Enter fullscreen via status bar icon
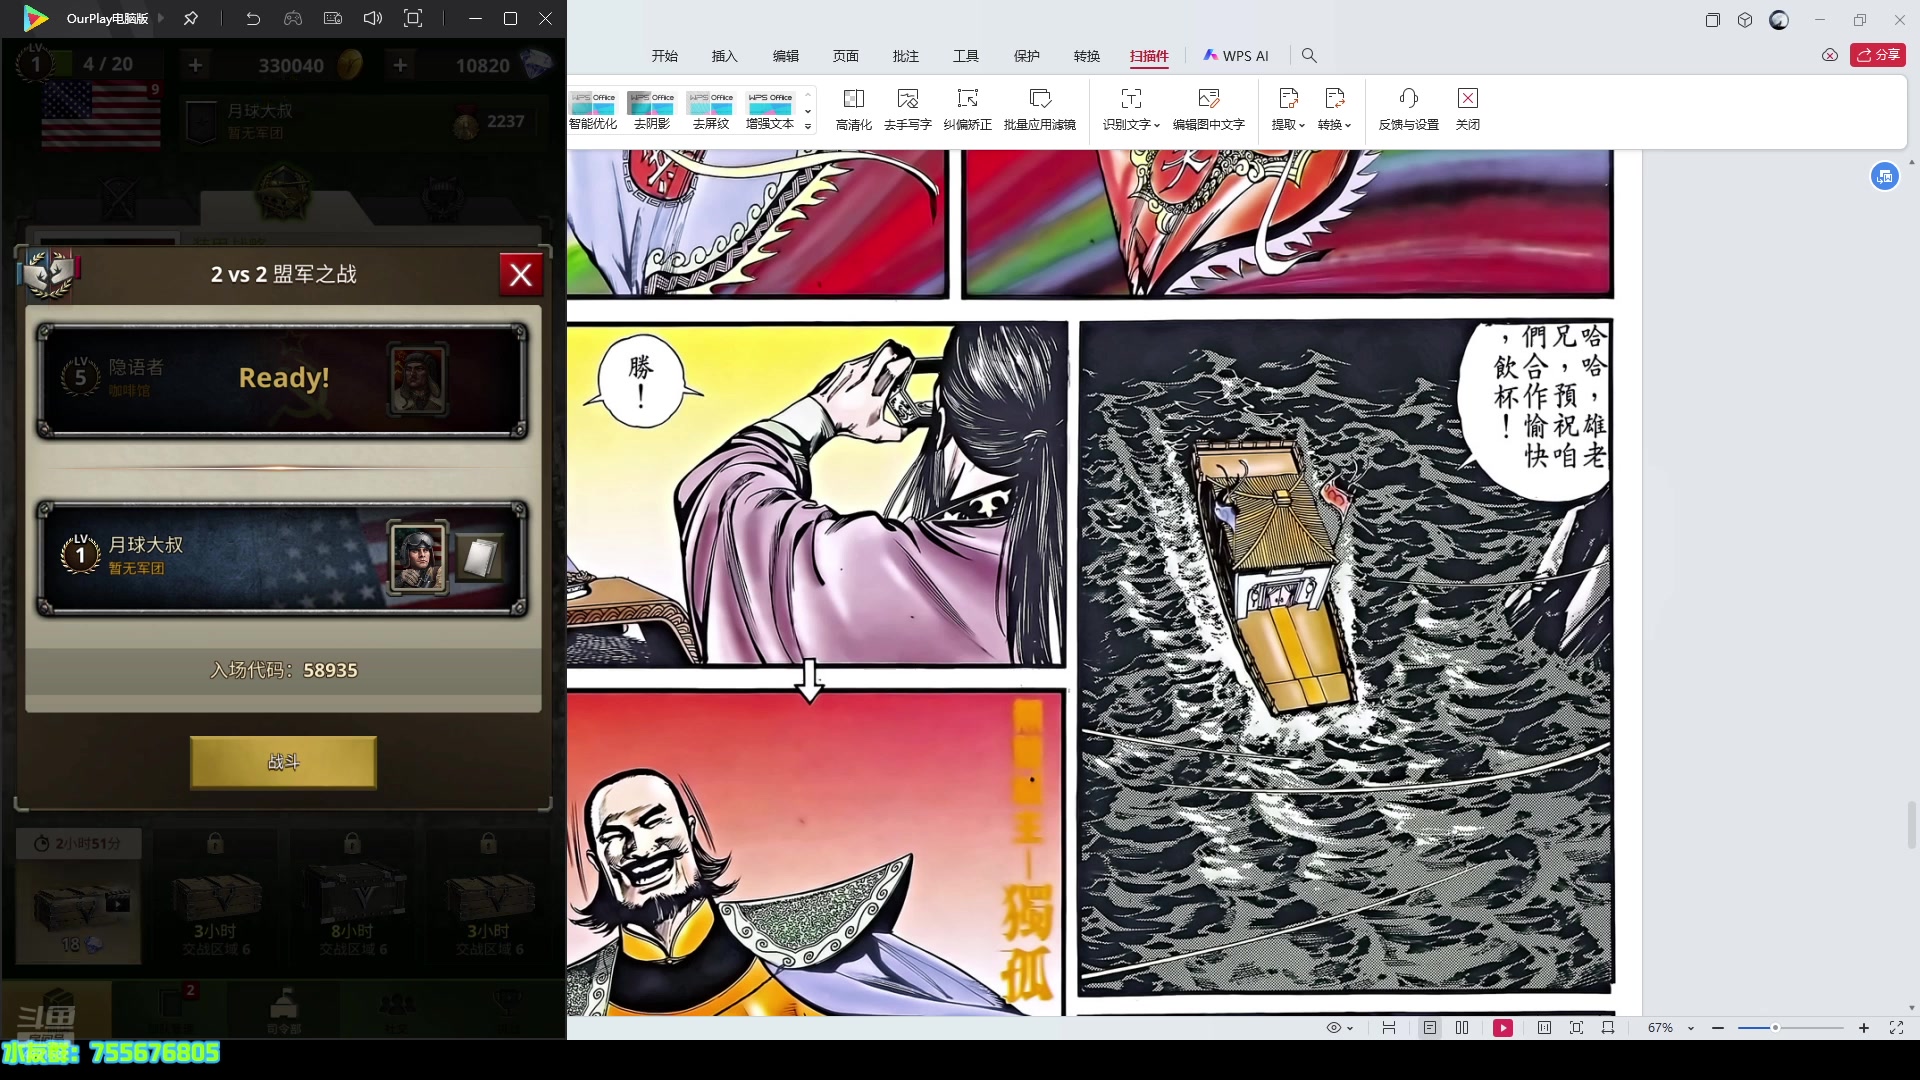 coord(1896,1028)
